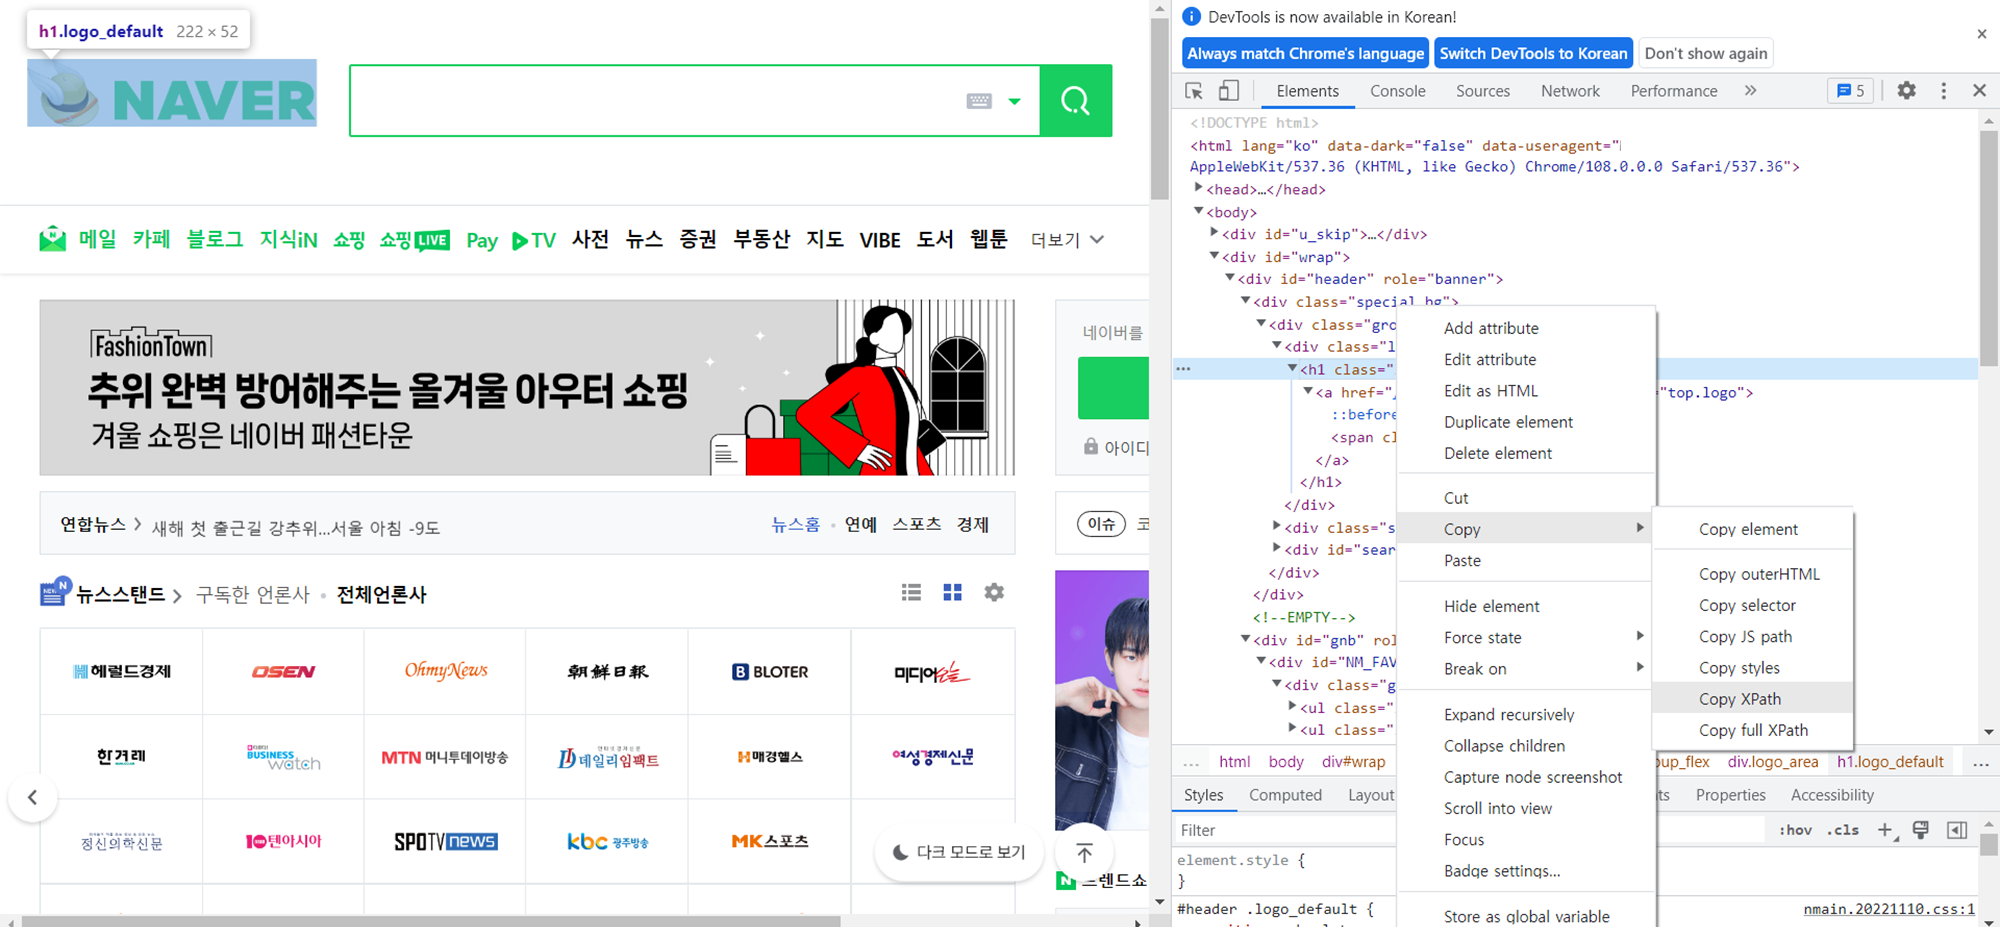Switch to the Computed styles tab
Image resolution: width=2000 pixels, height=927 pixels.
pos(1285,795)
